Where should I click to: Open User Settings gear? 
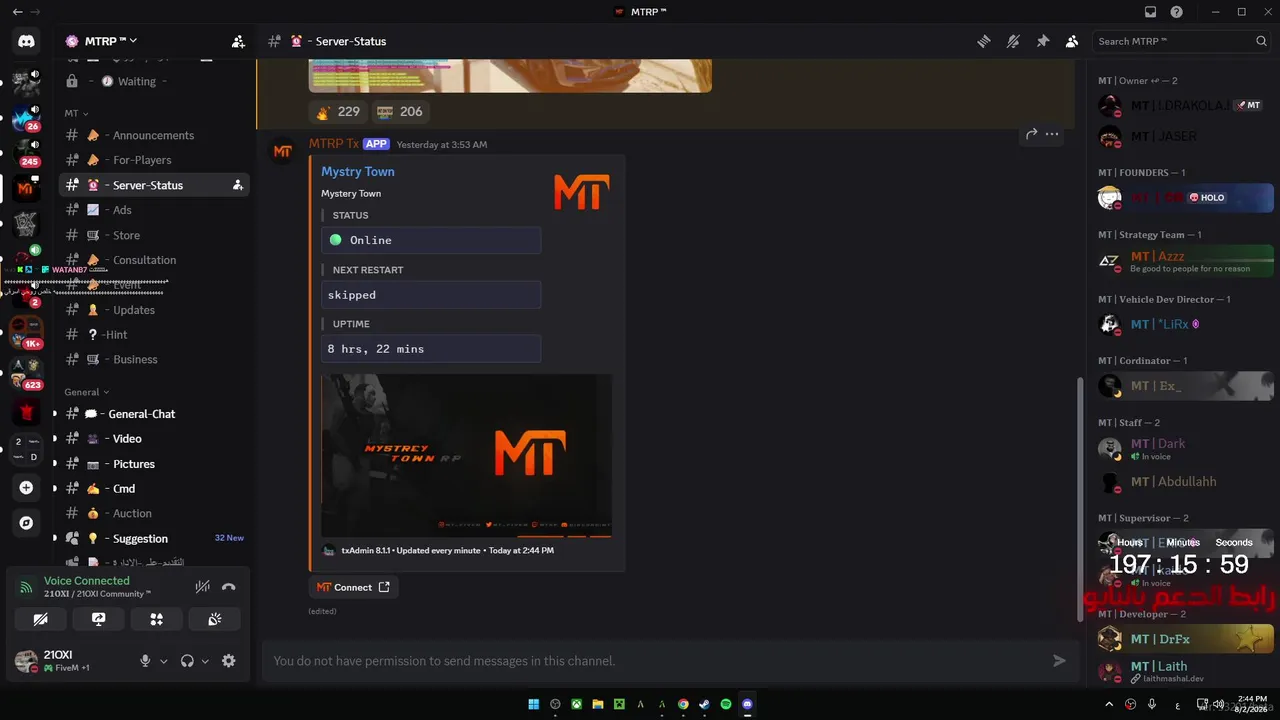pyautogui.click(x=229, y=661)
